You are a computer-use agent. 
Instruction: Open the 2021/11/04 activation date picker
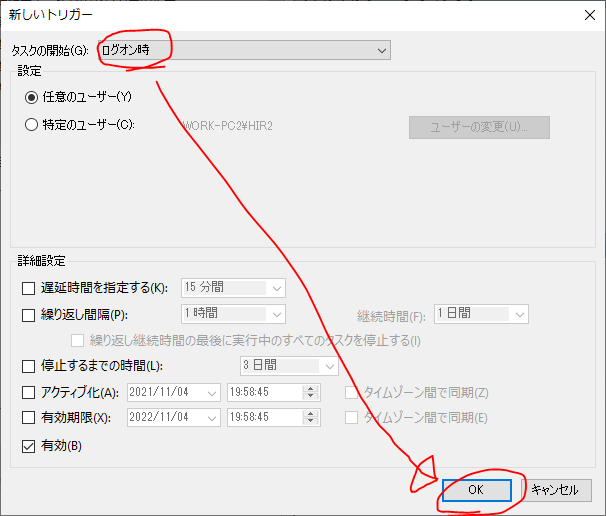[174, 393]
